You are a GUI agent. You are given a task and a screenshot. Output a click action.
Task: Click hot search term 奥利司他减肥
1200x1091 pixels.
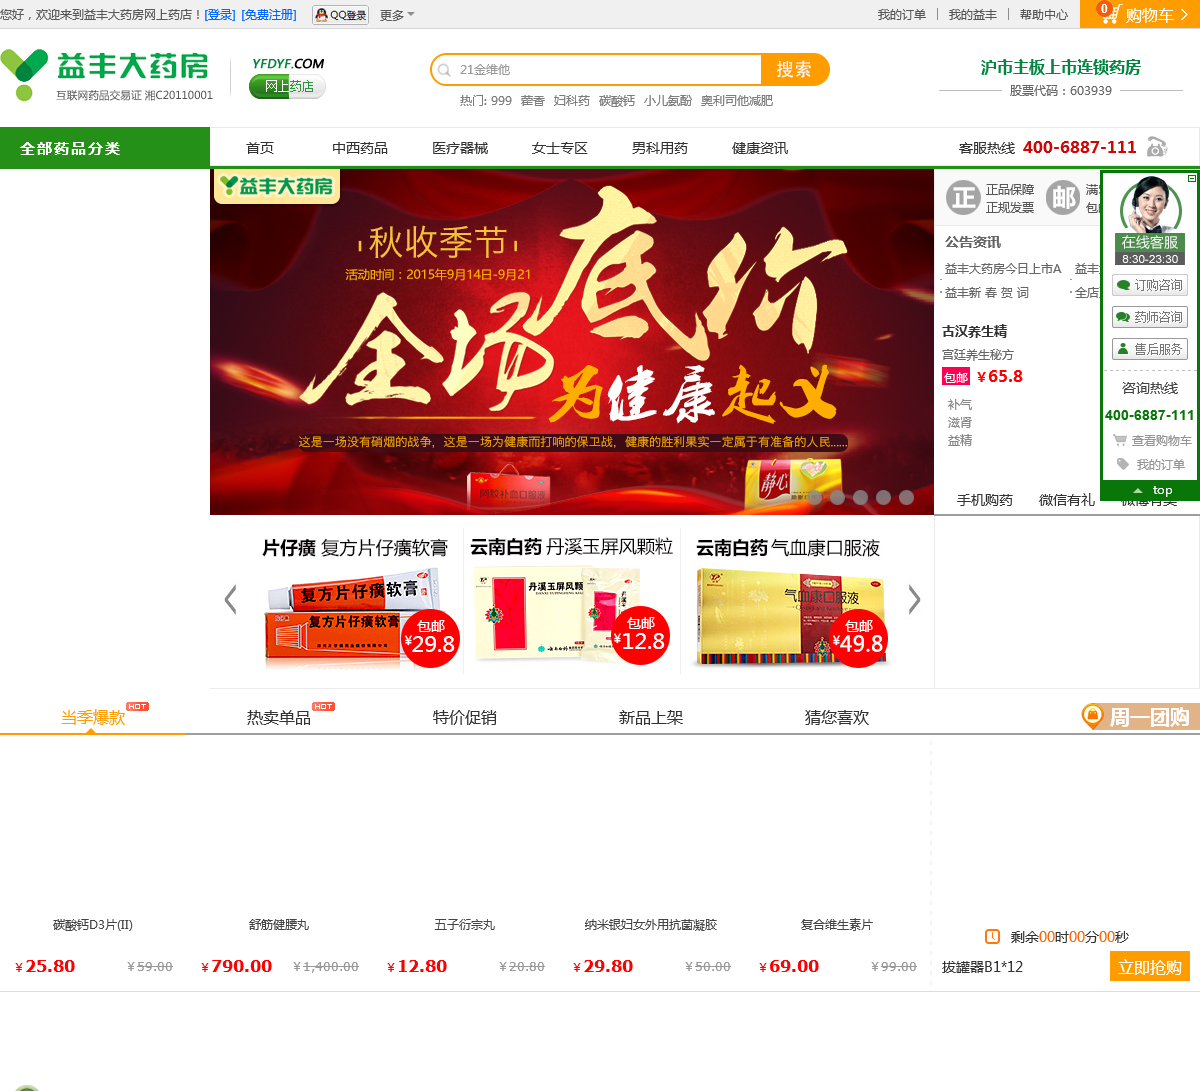point(737,101)
